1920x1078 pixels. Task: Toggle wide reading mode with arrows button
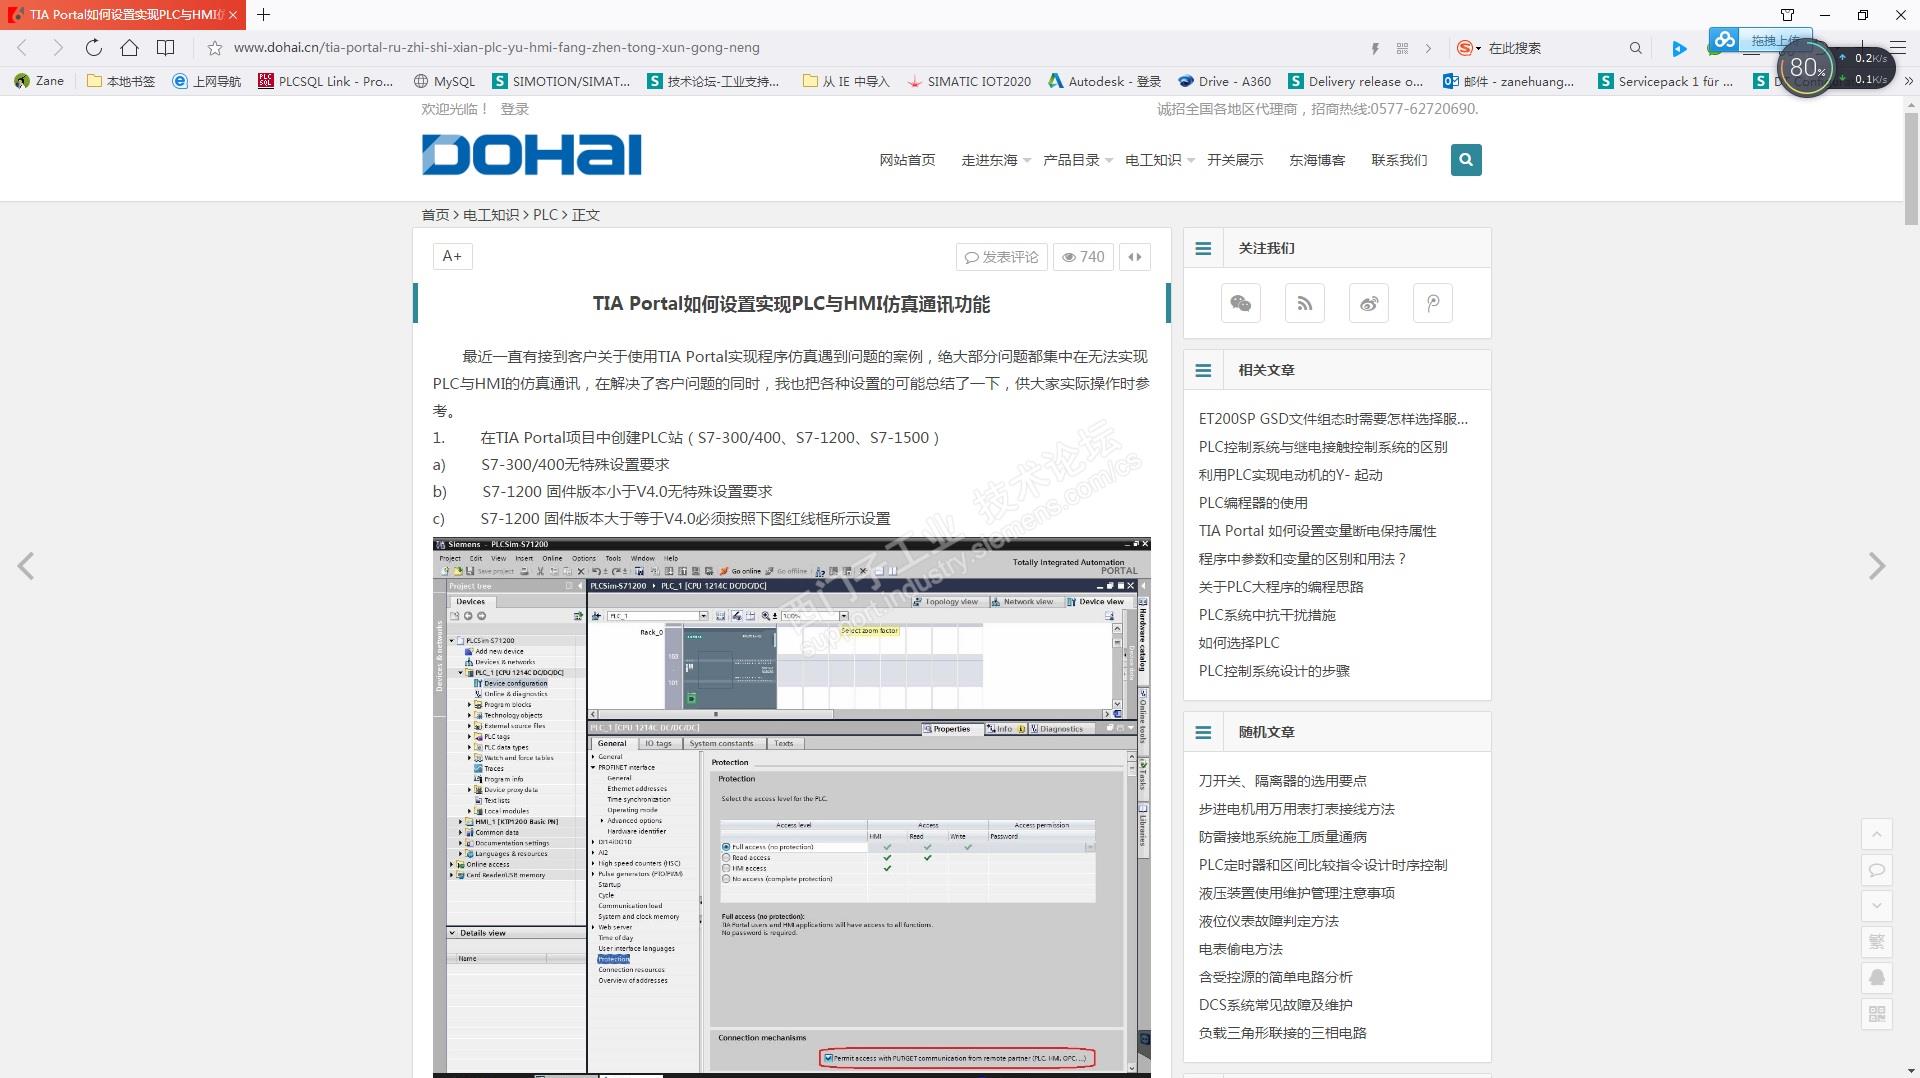[1135, 257]
